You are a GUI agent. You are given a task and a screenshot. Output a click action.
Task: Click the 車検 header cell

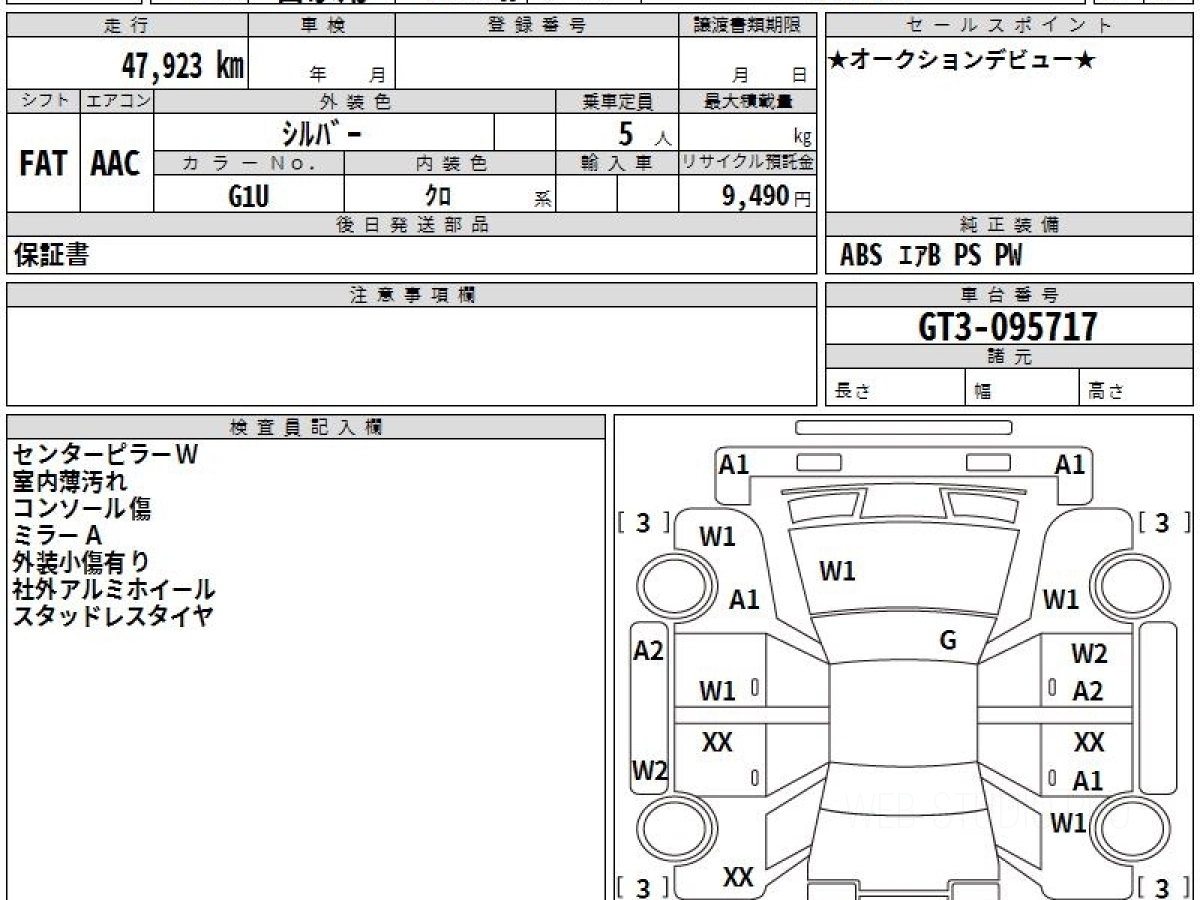[x=322, y=26]
